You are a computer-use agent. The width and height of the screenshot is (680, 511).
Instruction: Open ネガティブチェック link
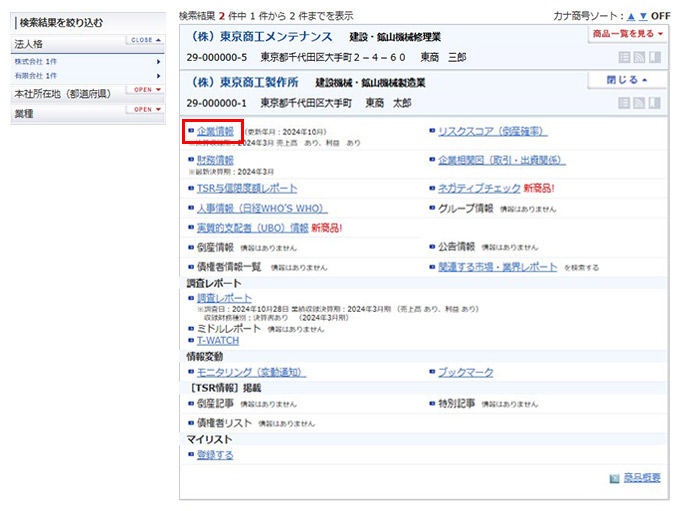pyautogui.click(x=479, y=188)
